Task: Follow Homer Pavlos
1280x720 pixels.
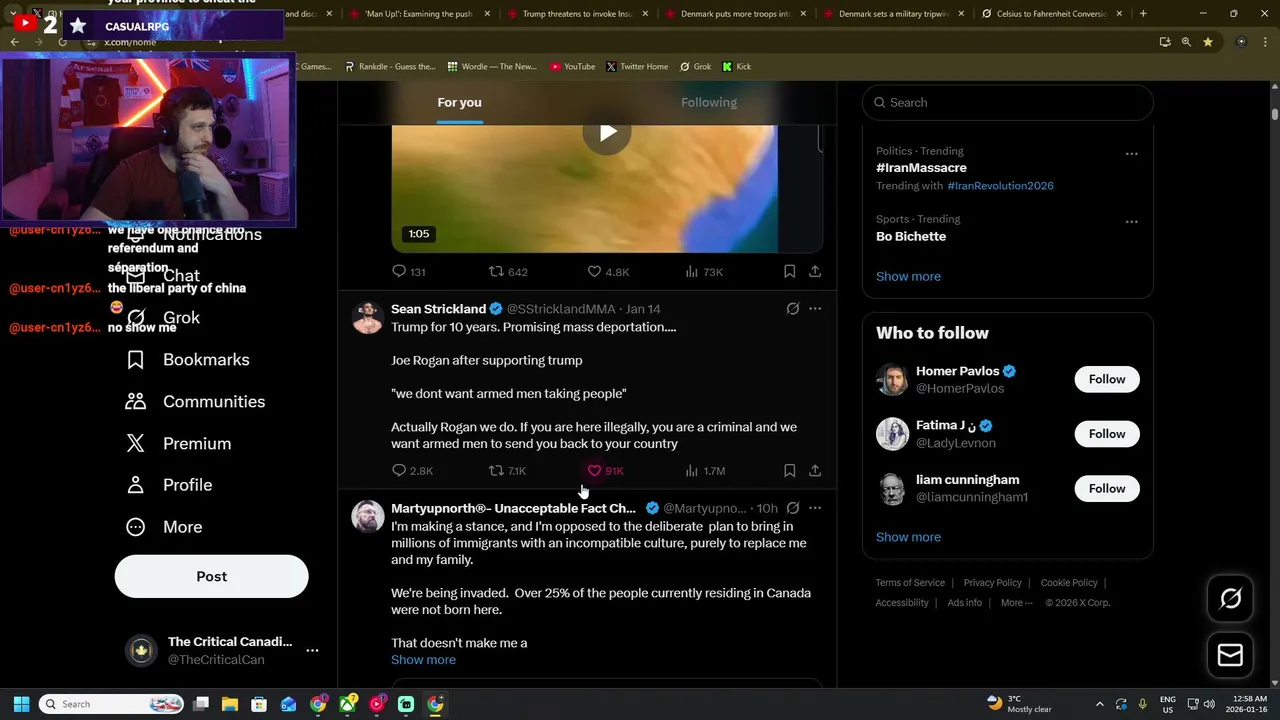Action: (x=1107, y=380)
